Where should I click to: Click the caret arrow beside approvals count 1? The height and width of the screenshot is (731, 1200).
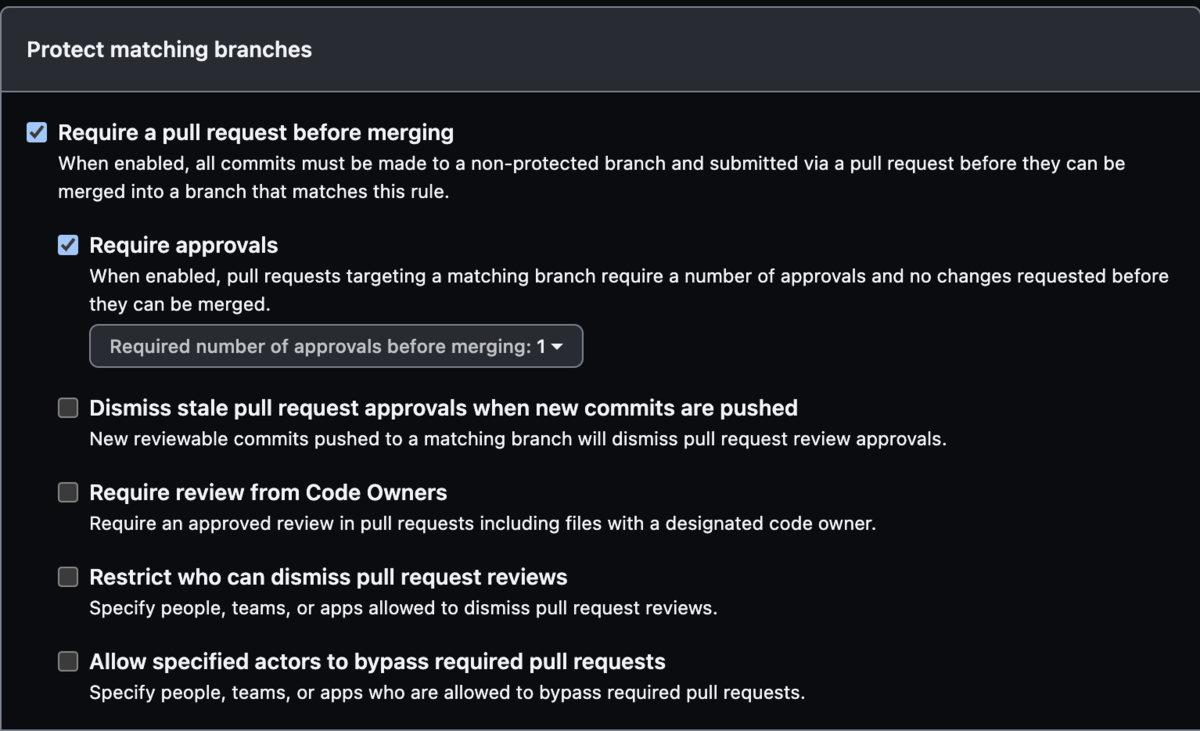(x=557, y=347)
